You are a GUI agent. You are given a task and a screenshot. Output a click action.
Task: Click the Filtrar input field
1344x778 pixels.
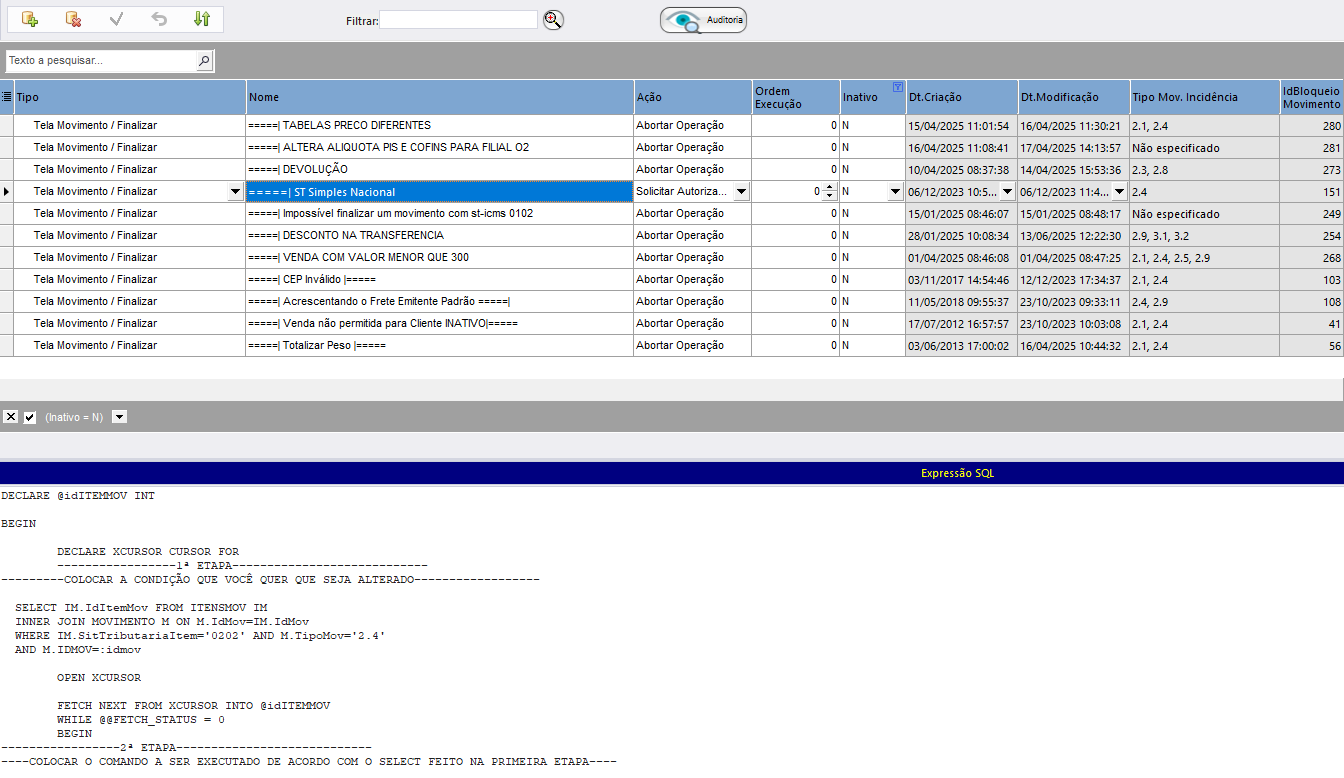(x=458, y=20)
